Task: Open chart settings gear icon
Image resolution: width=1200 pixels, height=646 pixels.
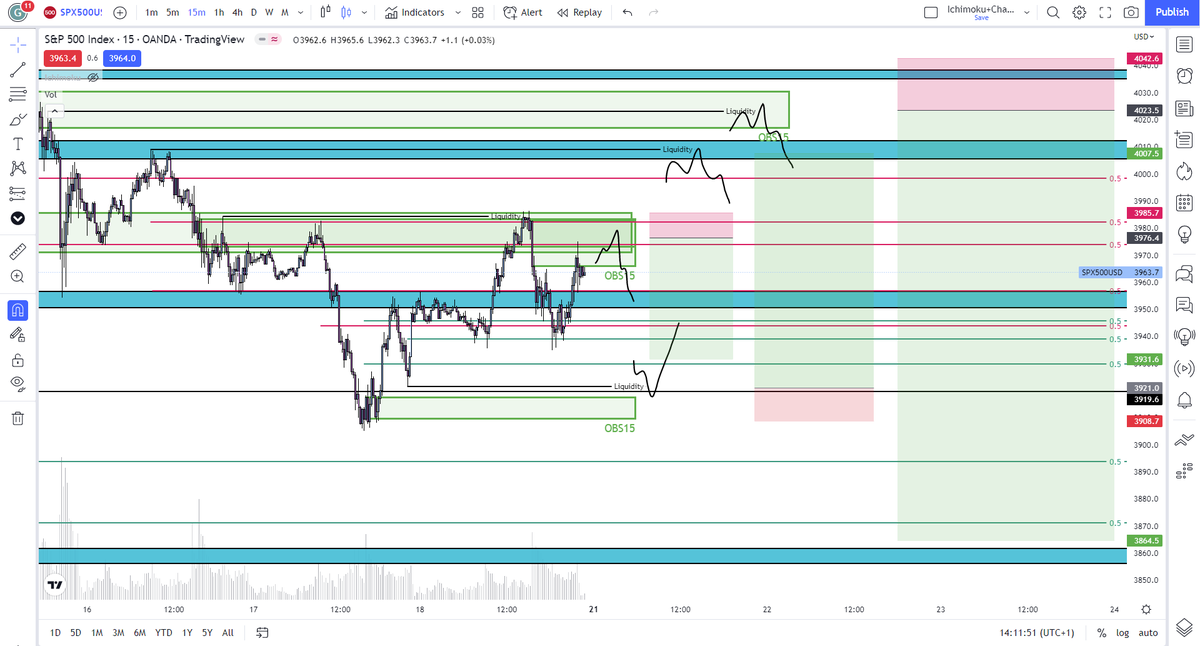Action: point(1079,12)
